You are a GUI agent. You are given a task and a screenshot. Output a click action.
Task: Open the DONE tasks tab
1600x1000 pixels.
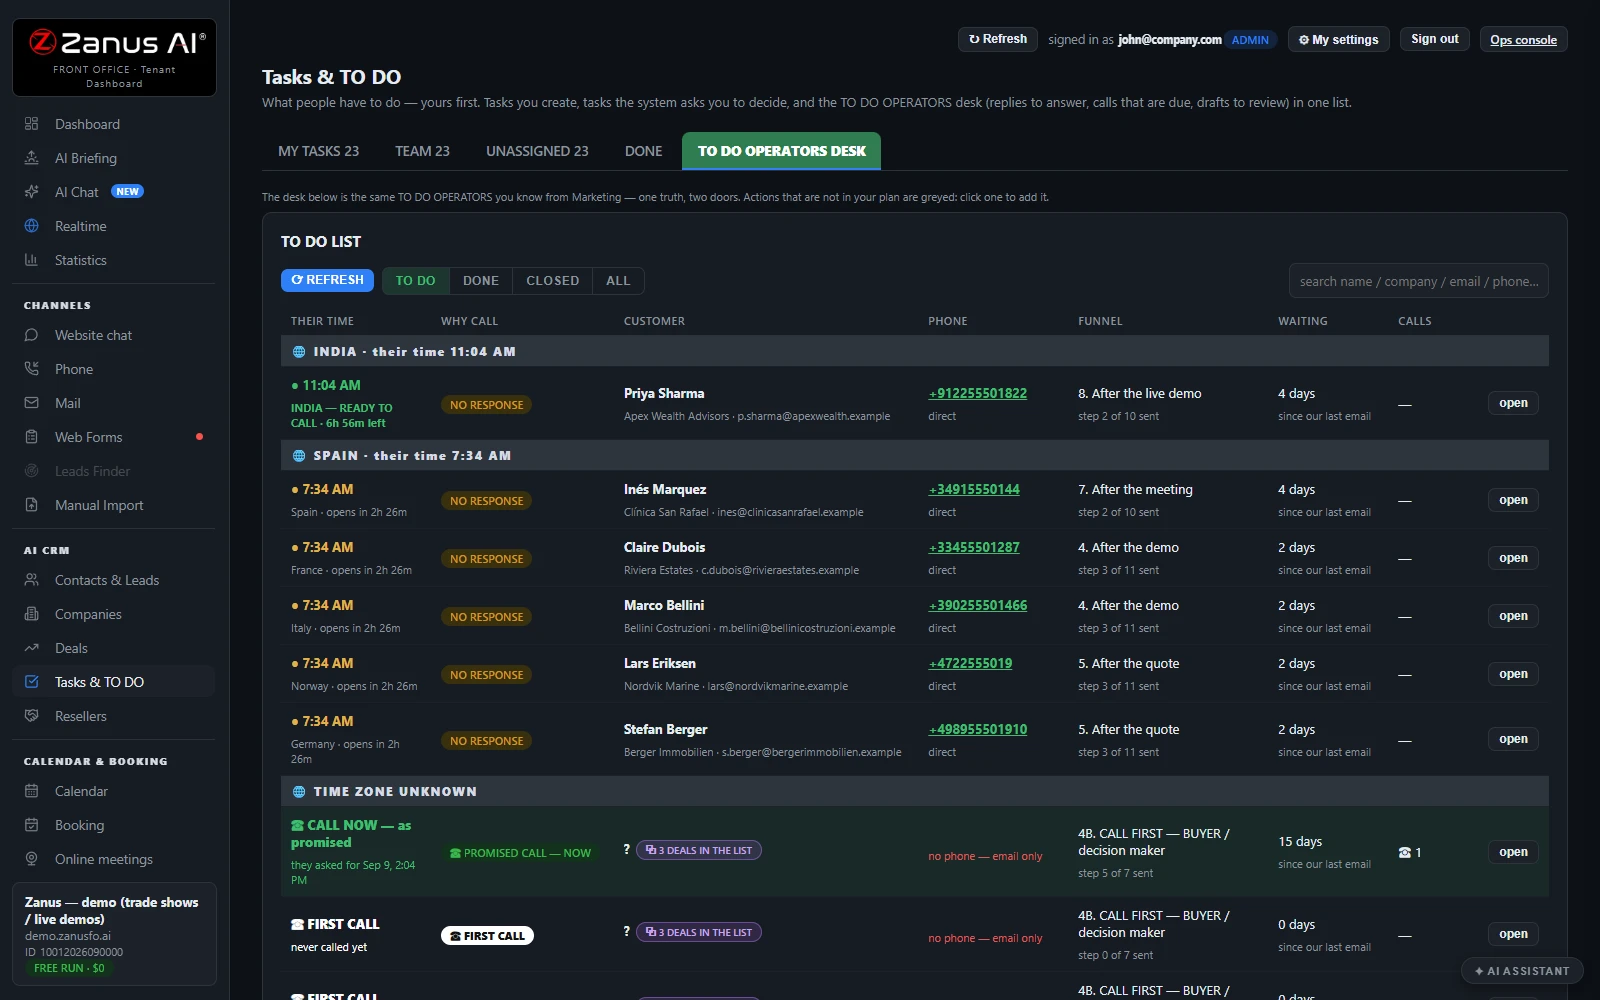(x=643, y=151)
